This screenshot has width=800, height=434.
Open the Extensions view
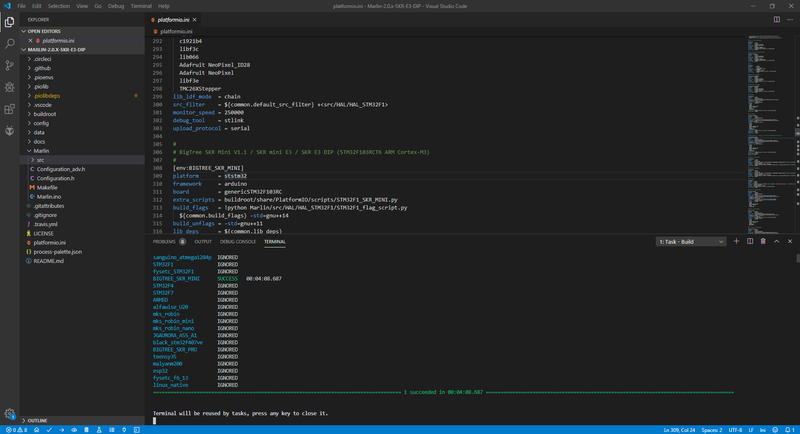point(10,109)
